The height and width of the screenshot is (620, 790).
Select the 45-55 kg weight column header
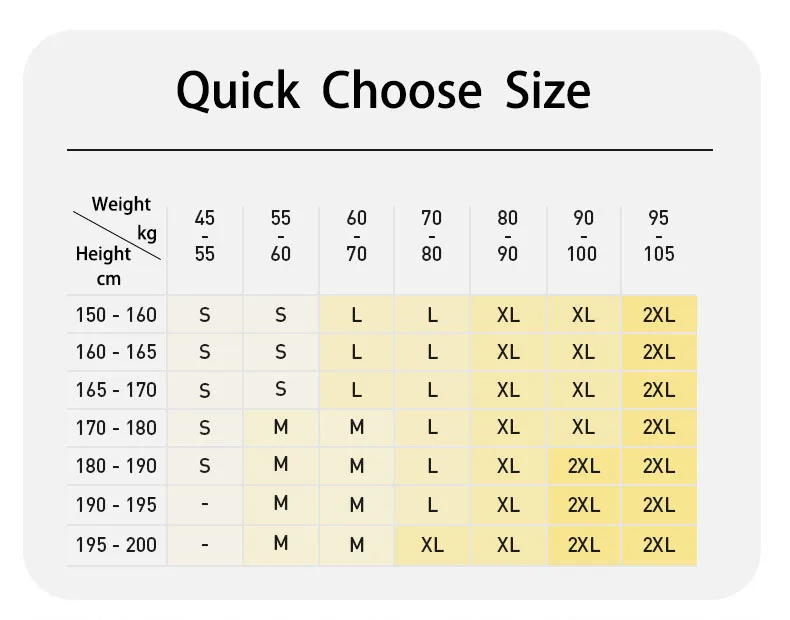coord(205,236)
